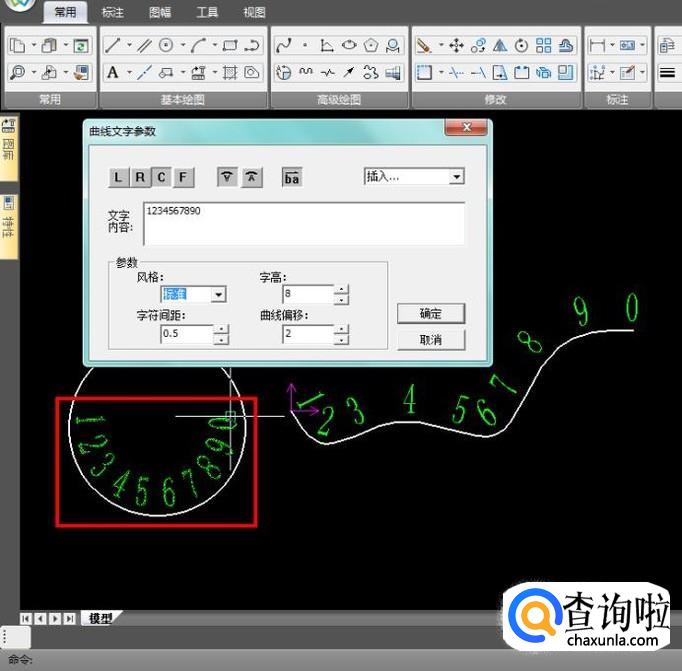Toggle center alignment C button
Screen dimensions: 682x671
[x=161, y=177]
